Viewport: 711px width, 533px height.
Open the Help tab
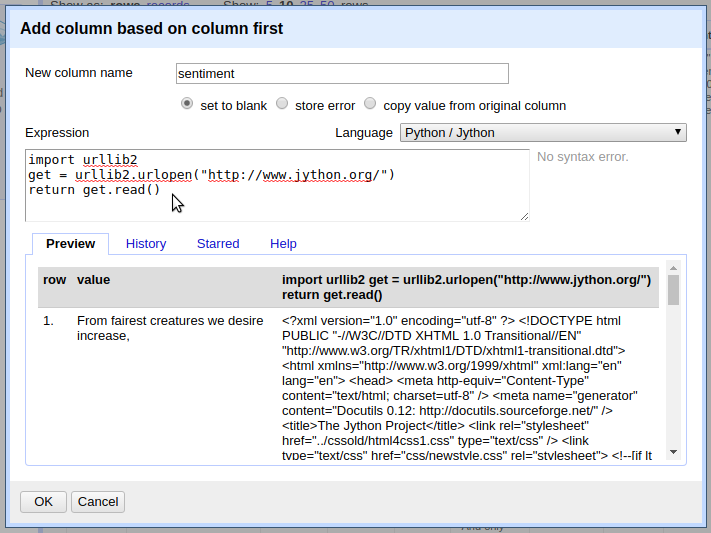(283, 243)
